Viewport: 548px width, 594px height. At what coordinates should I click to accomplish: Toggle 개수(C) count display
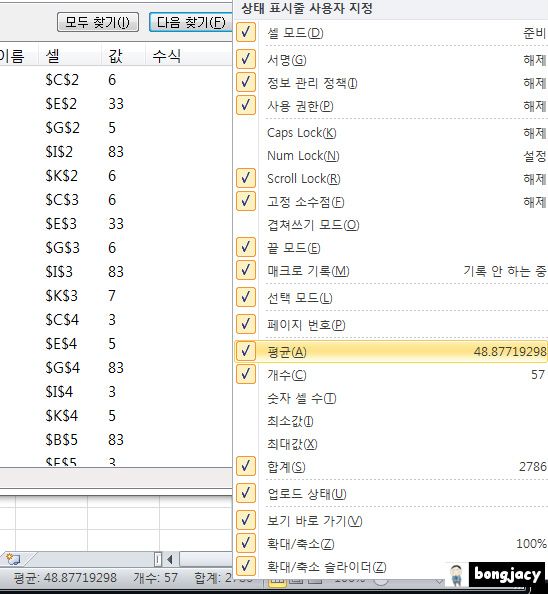click(x=391, y=375)
